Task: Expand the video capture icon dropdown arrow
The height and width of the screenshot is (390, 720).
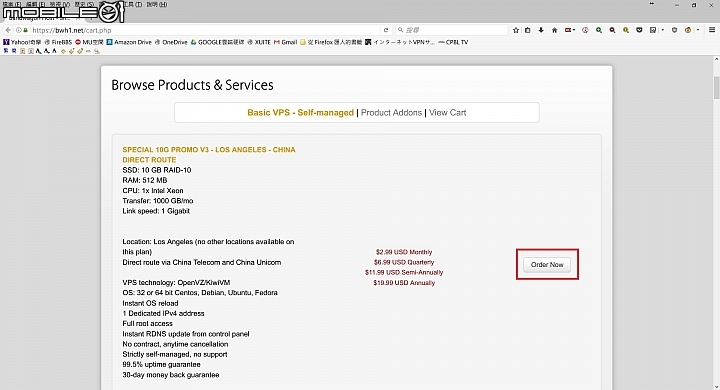Action: pos(574,30)
